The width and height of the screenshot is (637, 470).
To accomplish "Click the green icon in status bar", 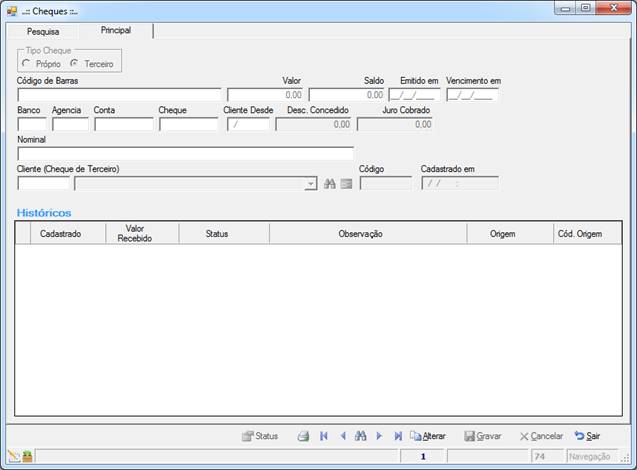I will [27, 456].
